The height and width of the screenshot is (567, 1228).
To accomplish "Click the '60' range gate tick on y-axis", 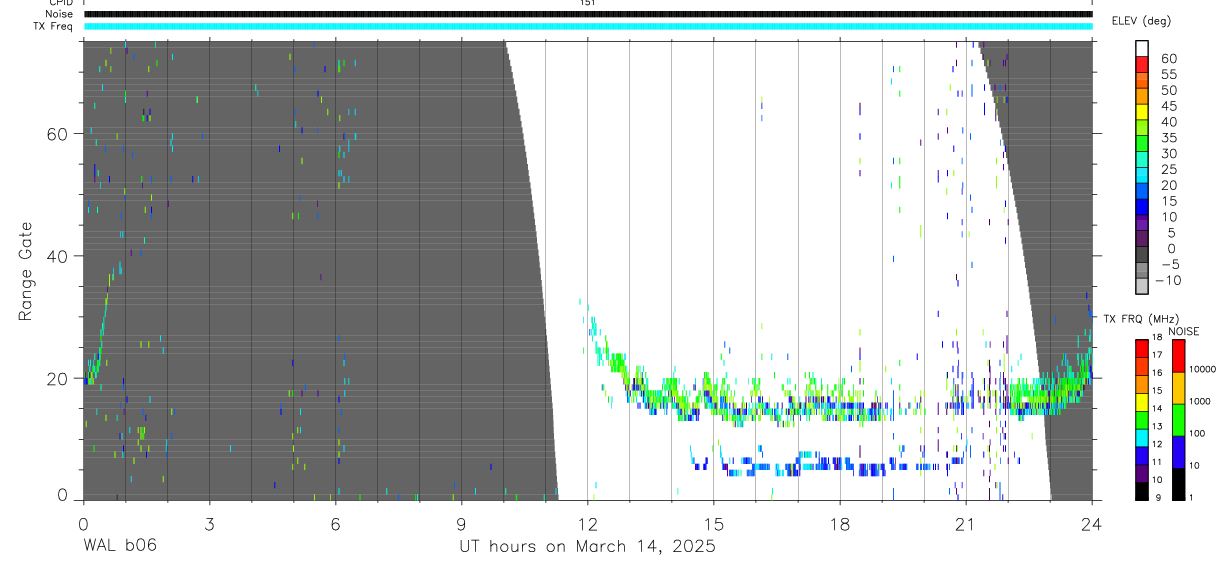I will pos(58,134).
